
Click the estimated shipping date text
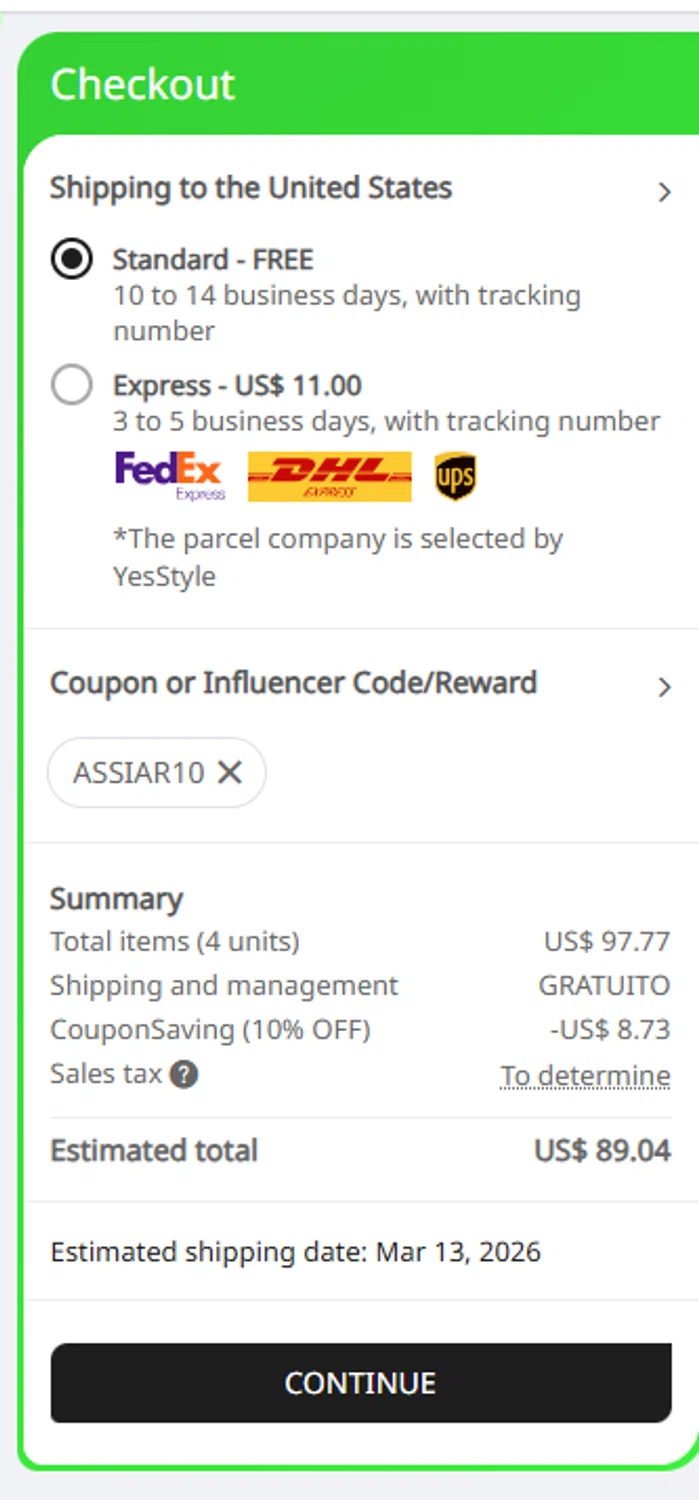(295, 1252)
